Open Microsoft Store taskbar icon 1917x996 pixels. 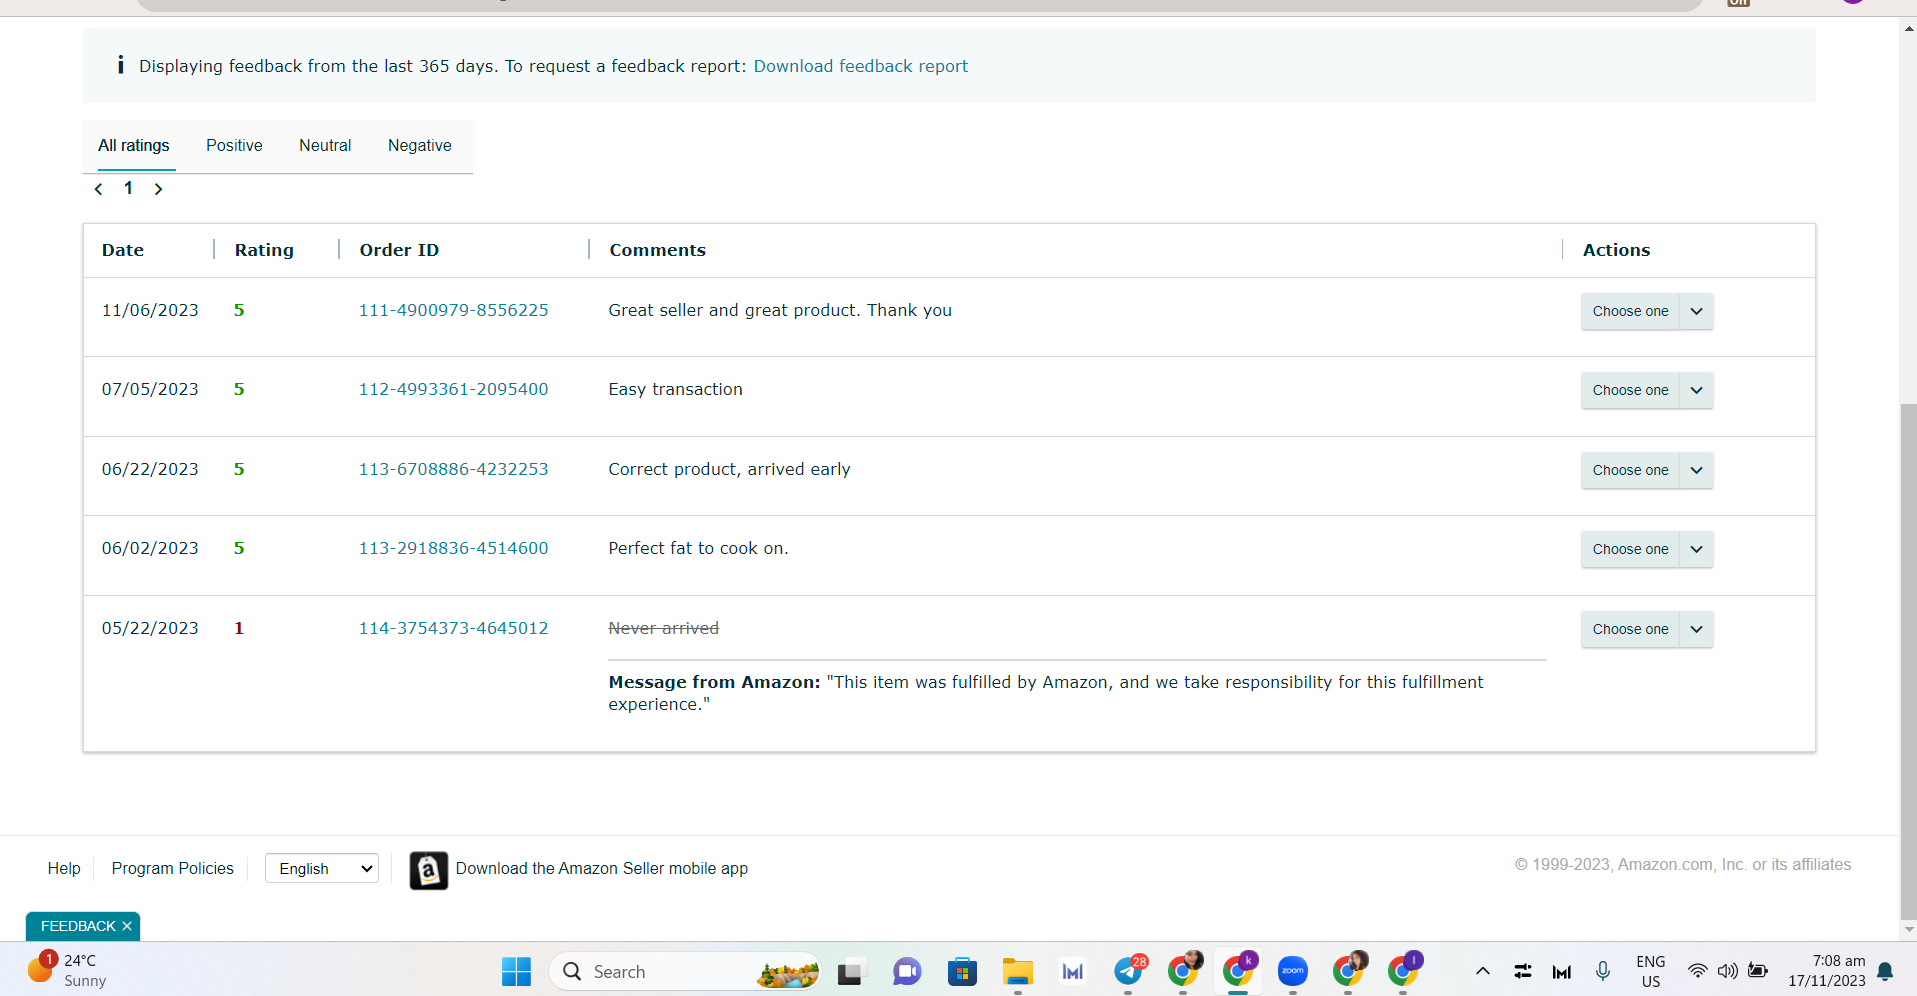click(962, 971)
